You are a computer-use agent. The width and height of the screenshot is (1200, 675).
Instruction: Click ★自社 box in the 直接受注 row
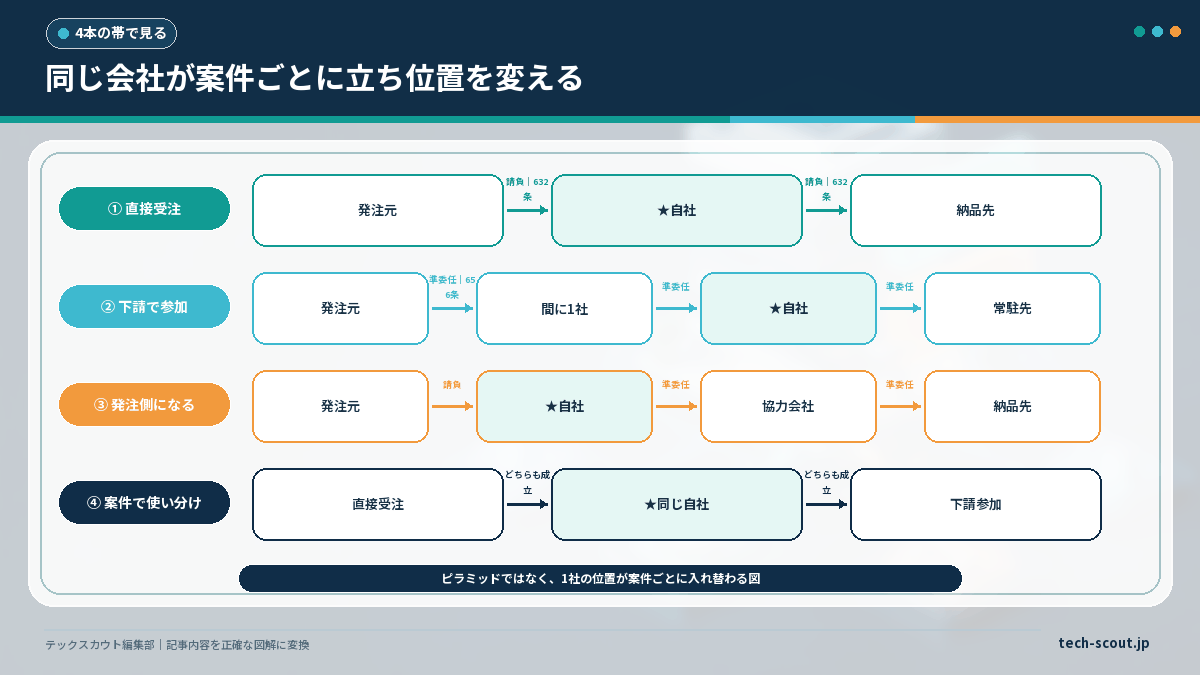point(677,210)
